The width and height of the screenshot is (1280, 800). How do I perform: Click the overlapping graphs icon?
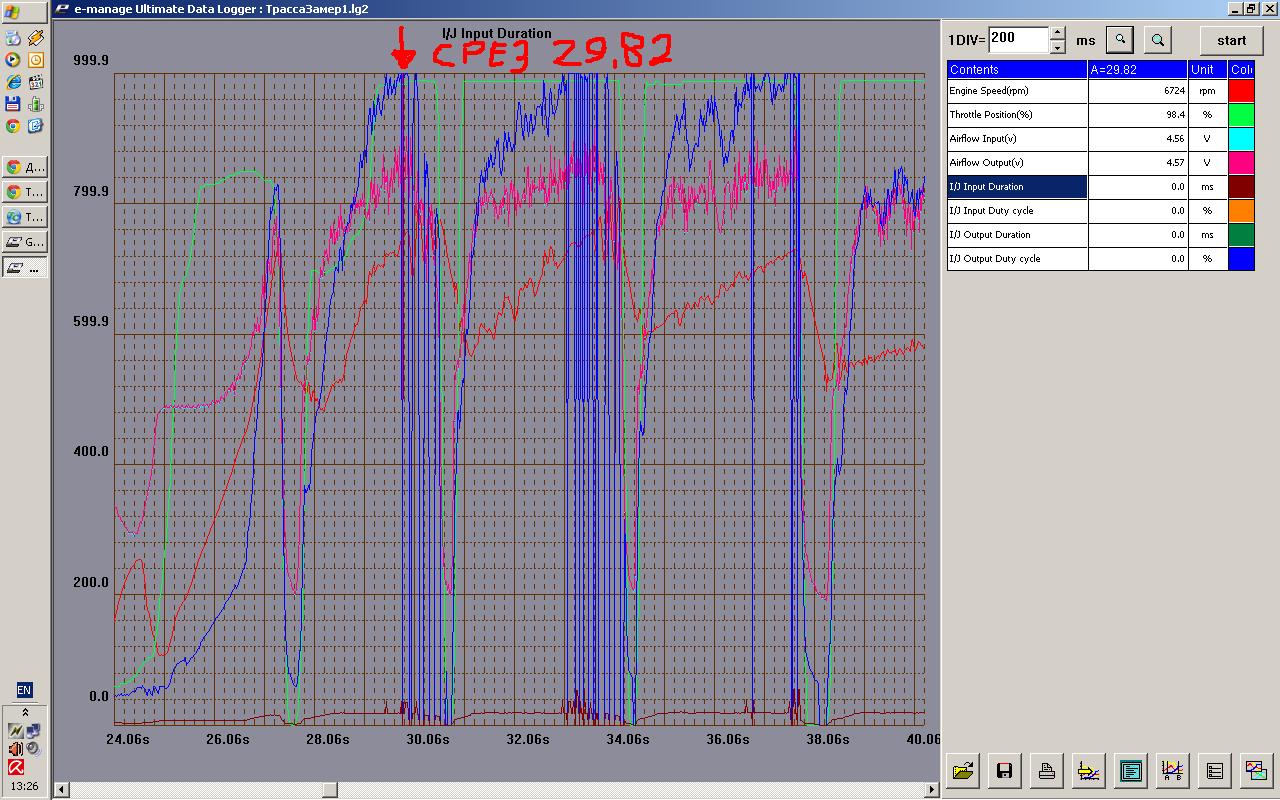1256,770
